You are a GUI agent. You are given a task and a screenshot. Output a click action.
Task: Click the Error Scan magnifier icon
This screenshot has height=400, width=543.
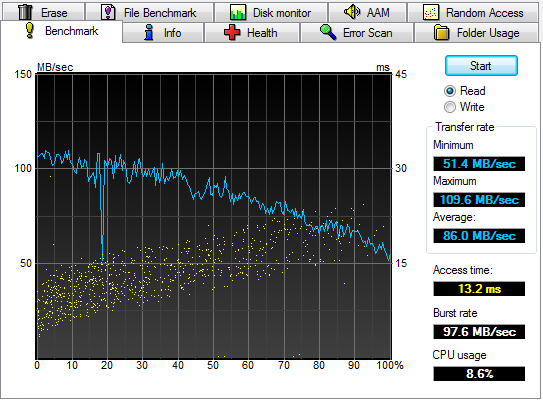tap(328, 32)
